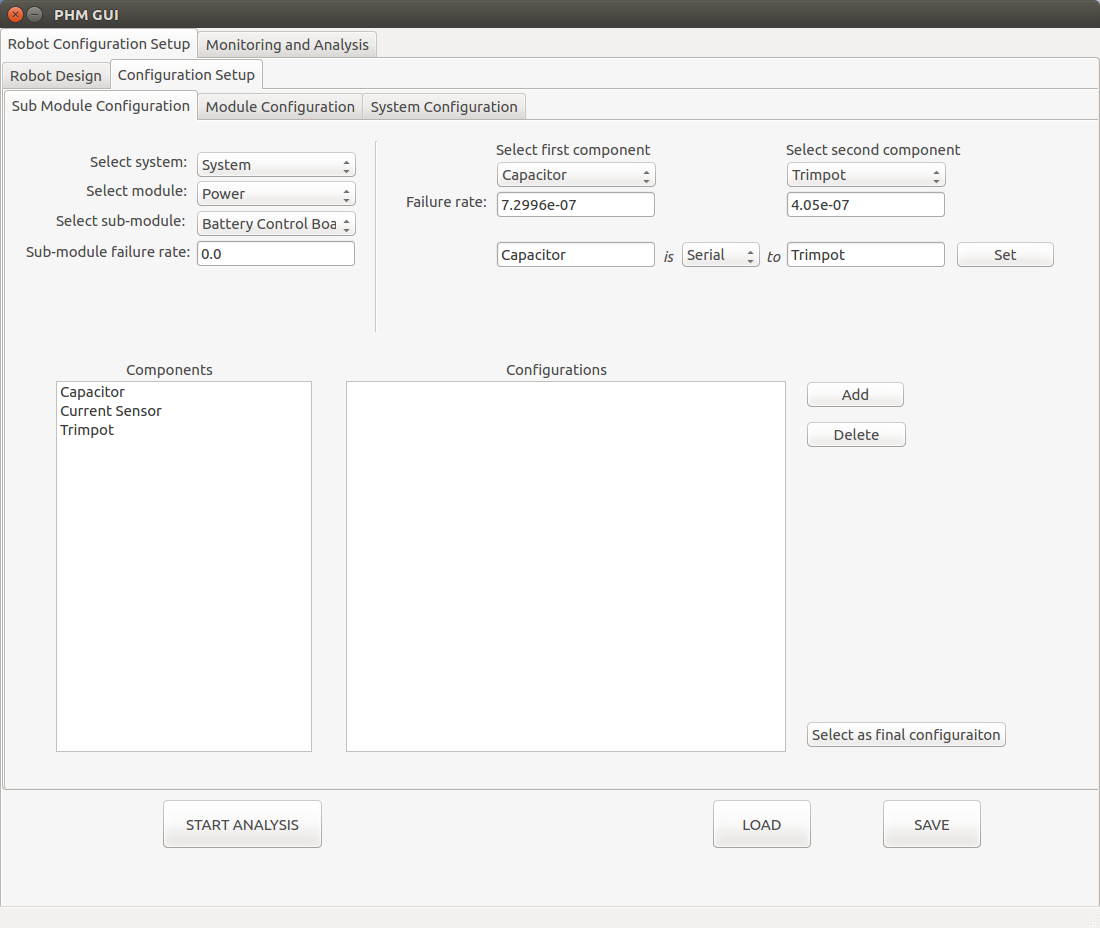Select the Configuration Setup tab
The height and width of the screenshot is (928, 1100).
(x=187, y=75)
